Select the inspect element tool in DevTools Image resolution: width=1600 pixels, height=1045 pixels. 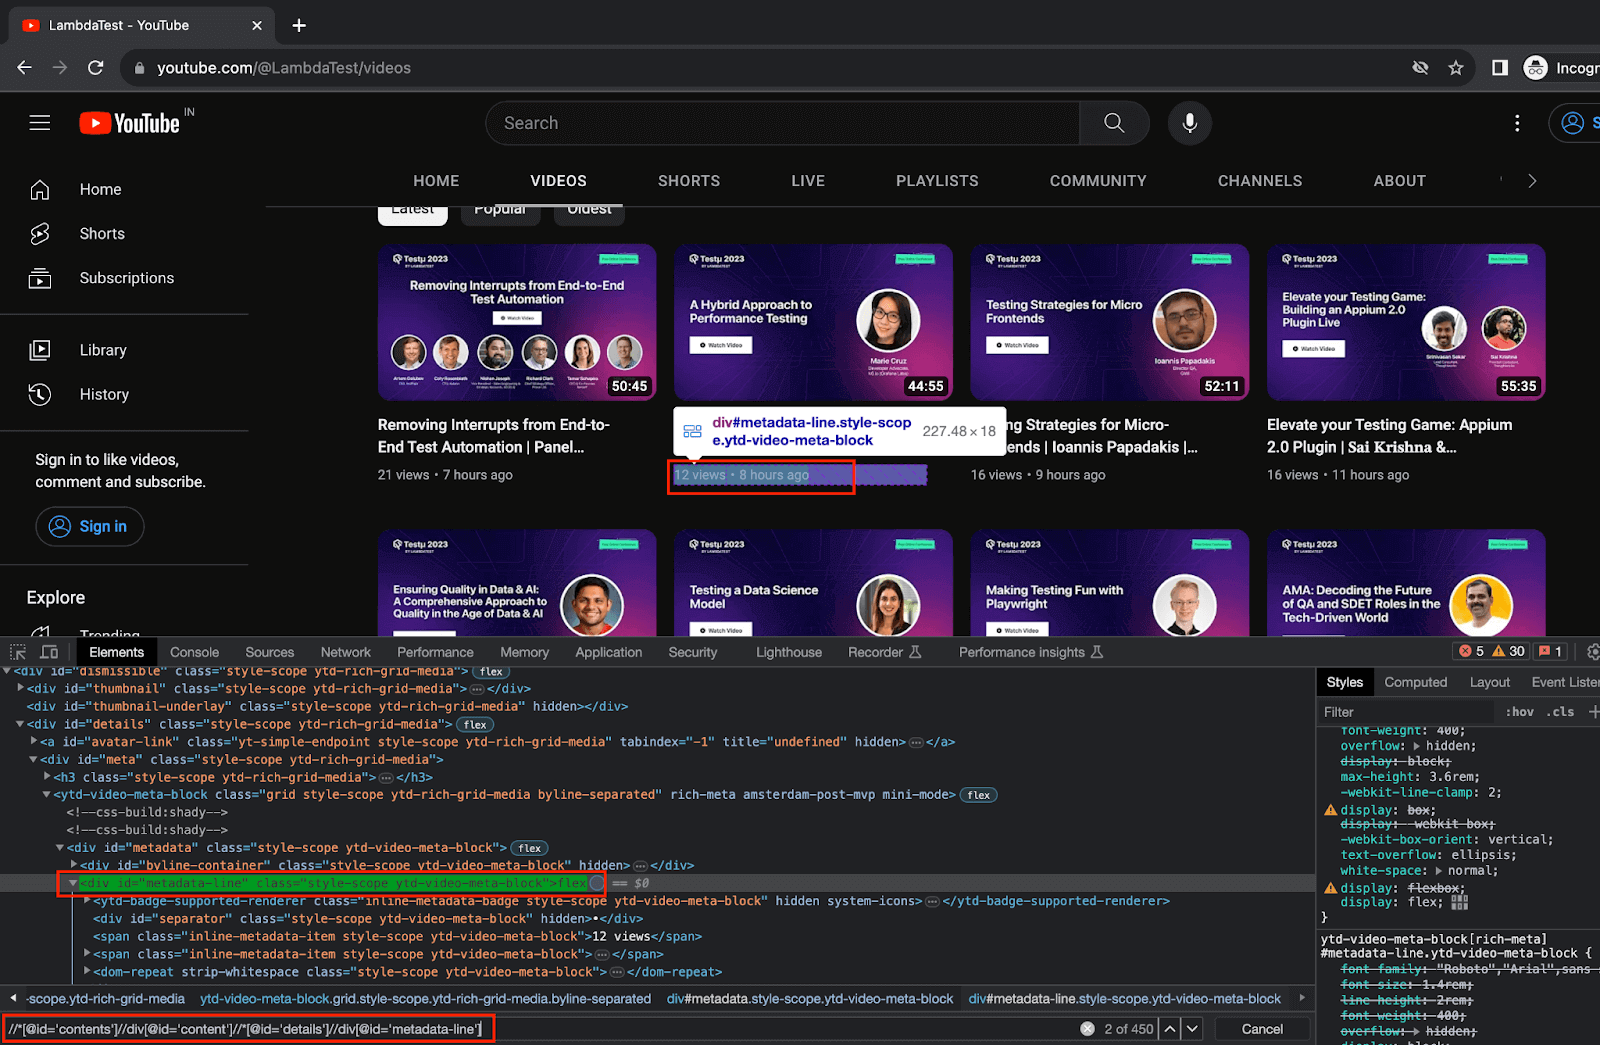point(16,651)
